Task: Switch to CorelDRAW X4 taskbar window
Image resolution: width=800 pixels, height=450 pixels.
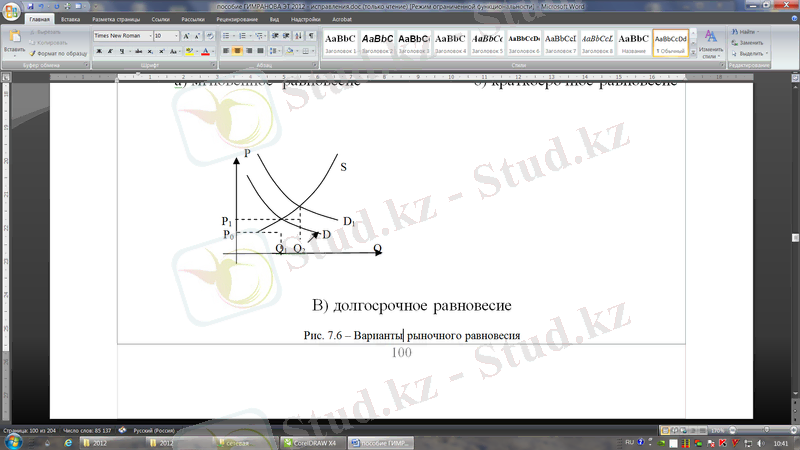Action: point(312,443)
